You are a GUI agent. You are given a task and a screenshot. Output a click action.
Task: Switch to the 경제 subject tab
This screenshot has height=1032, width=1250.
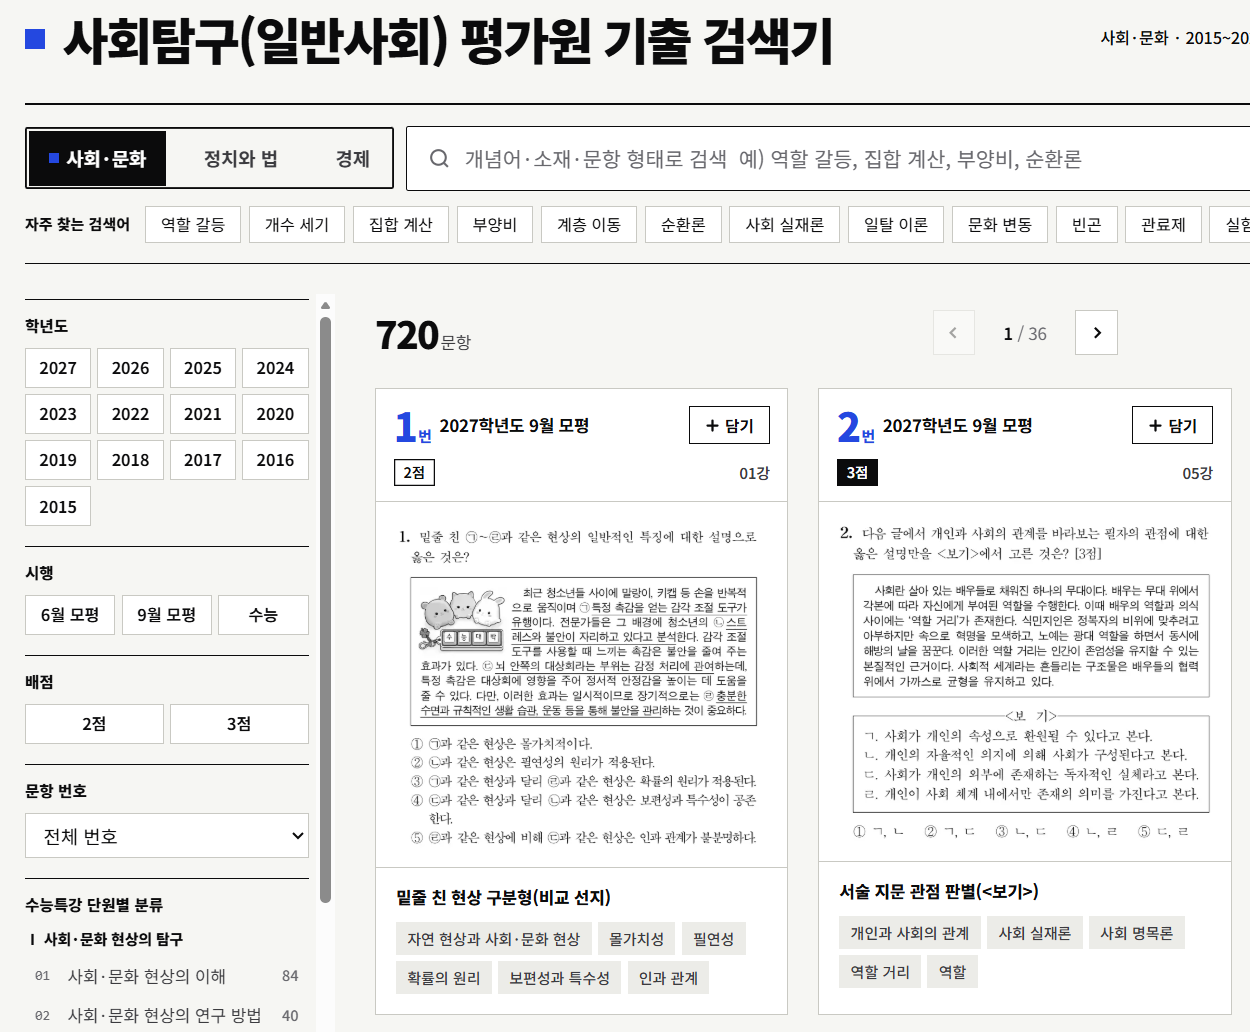pos(352,159)
